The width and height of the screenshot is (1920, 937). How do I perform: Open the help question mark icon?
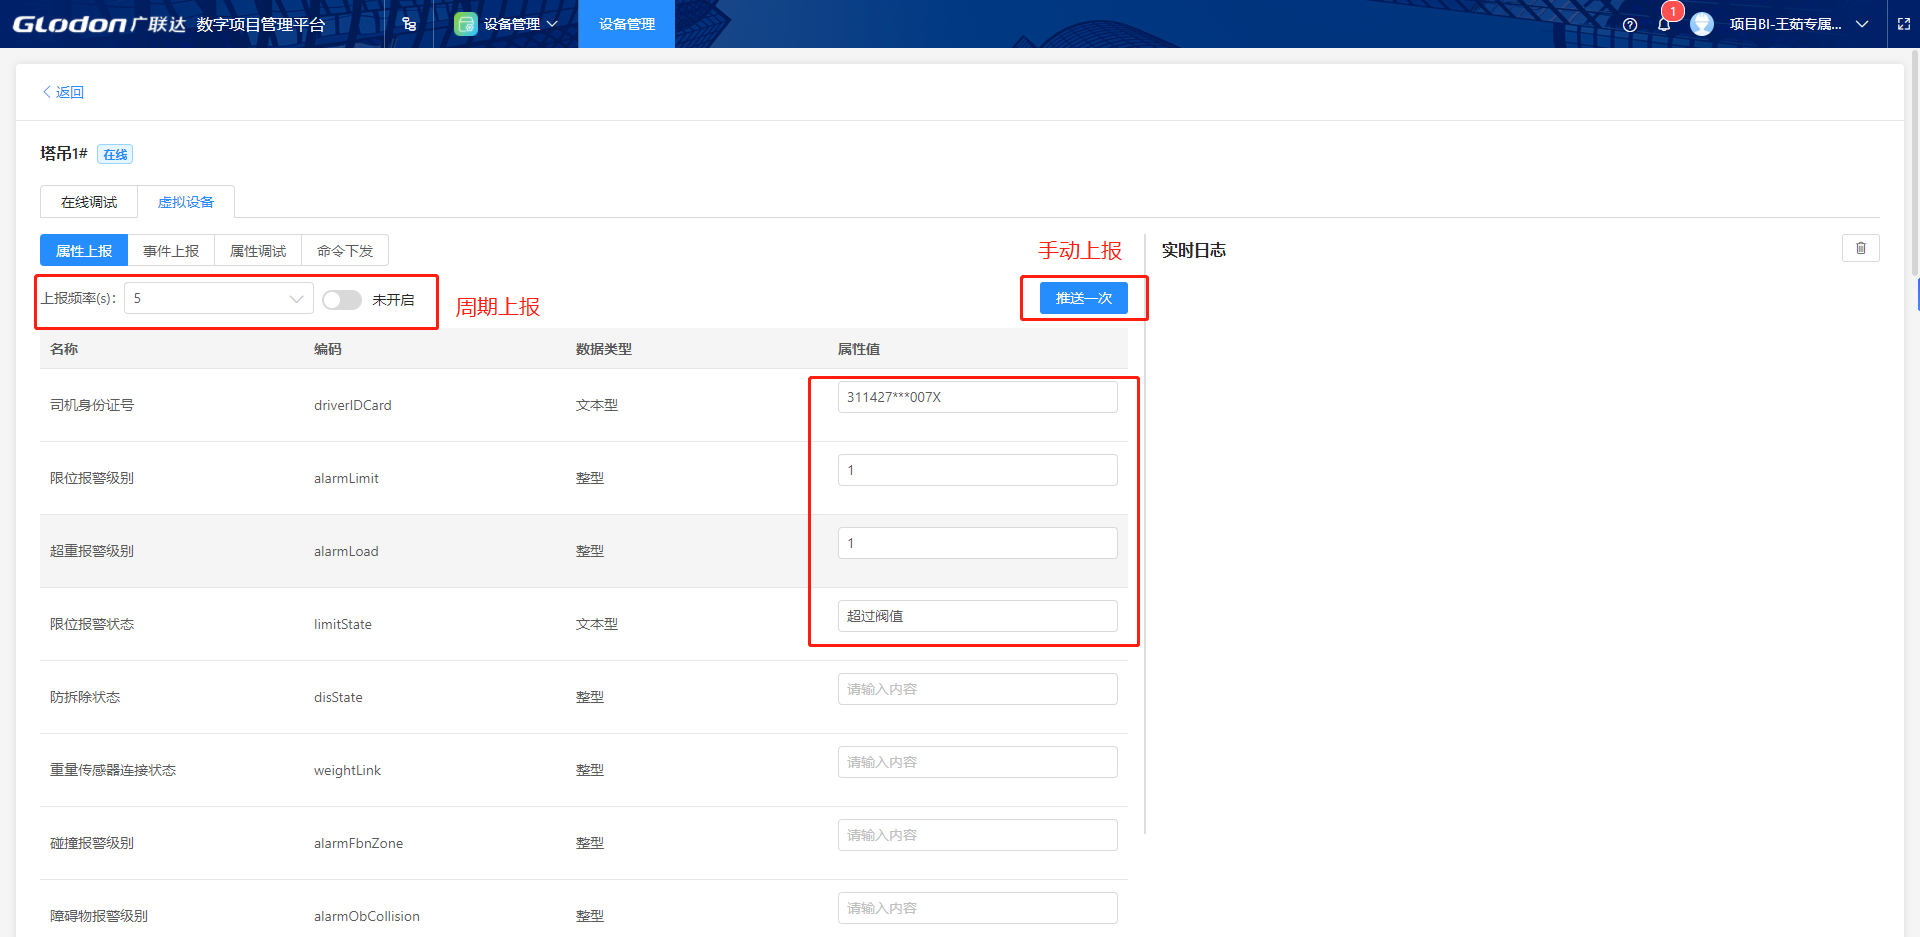tap(1630, 25)
